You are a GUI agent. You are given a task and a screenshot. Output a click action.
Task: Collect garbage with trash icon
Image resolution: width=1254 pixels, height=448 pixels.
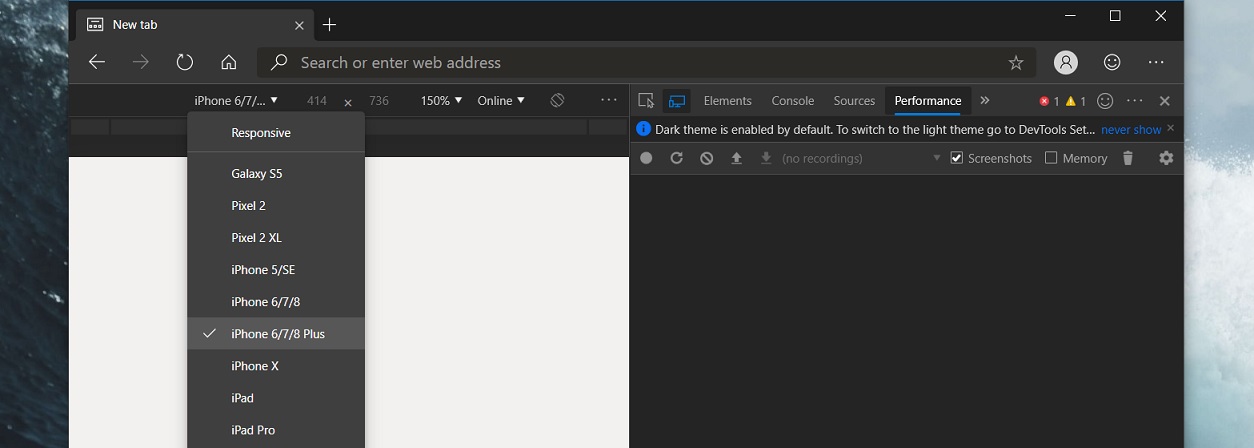(x=1128, y=158)
